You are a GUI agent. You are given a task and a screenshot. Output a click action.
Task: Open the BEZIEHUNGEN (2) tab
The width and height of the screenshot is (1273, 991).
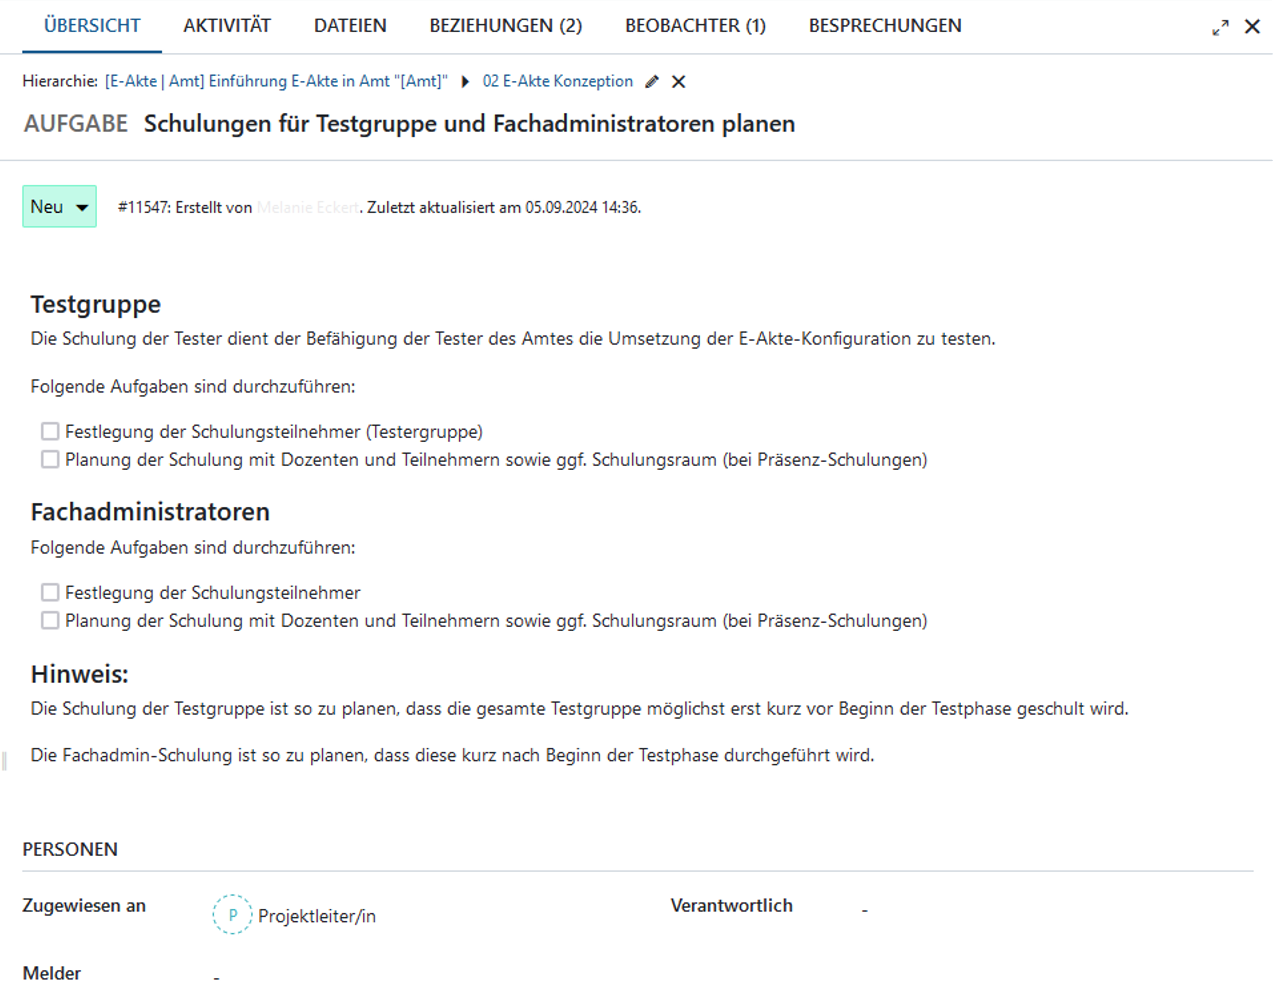pos(505,25)
